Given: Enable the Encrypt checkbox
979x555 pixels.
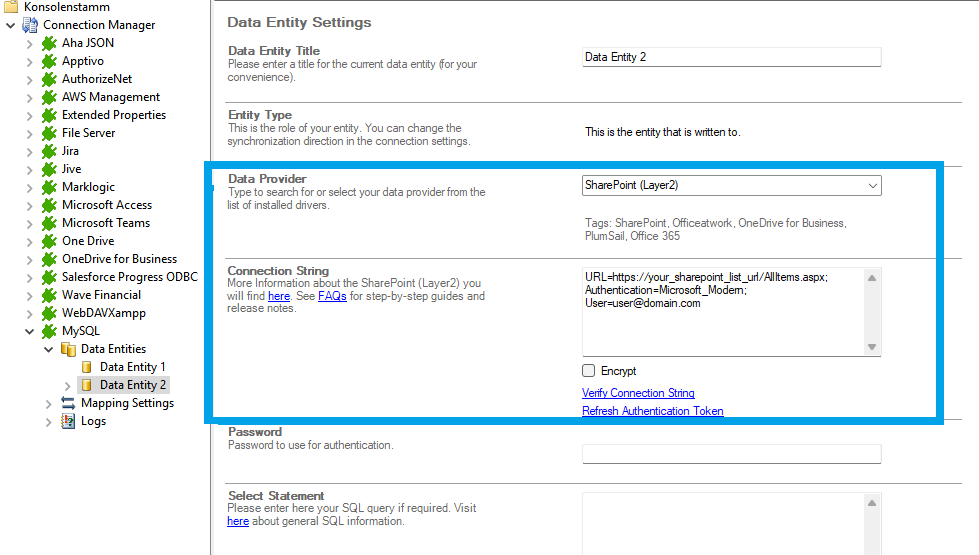Looking at the screenshot, I should coord(588,371).
